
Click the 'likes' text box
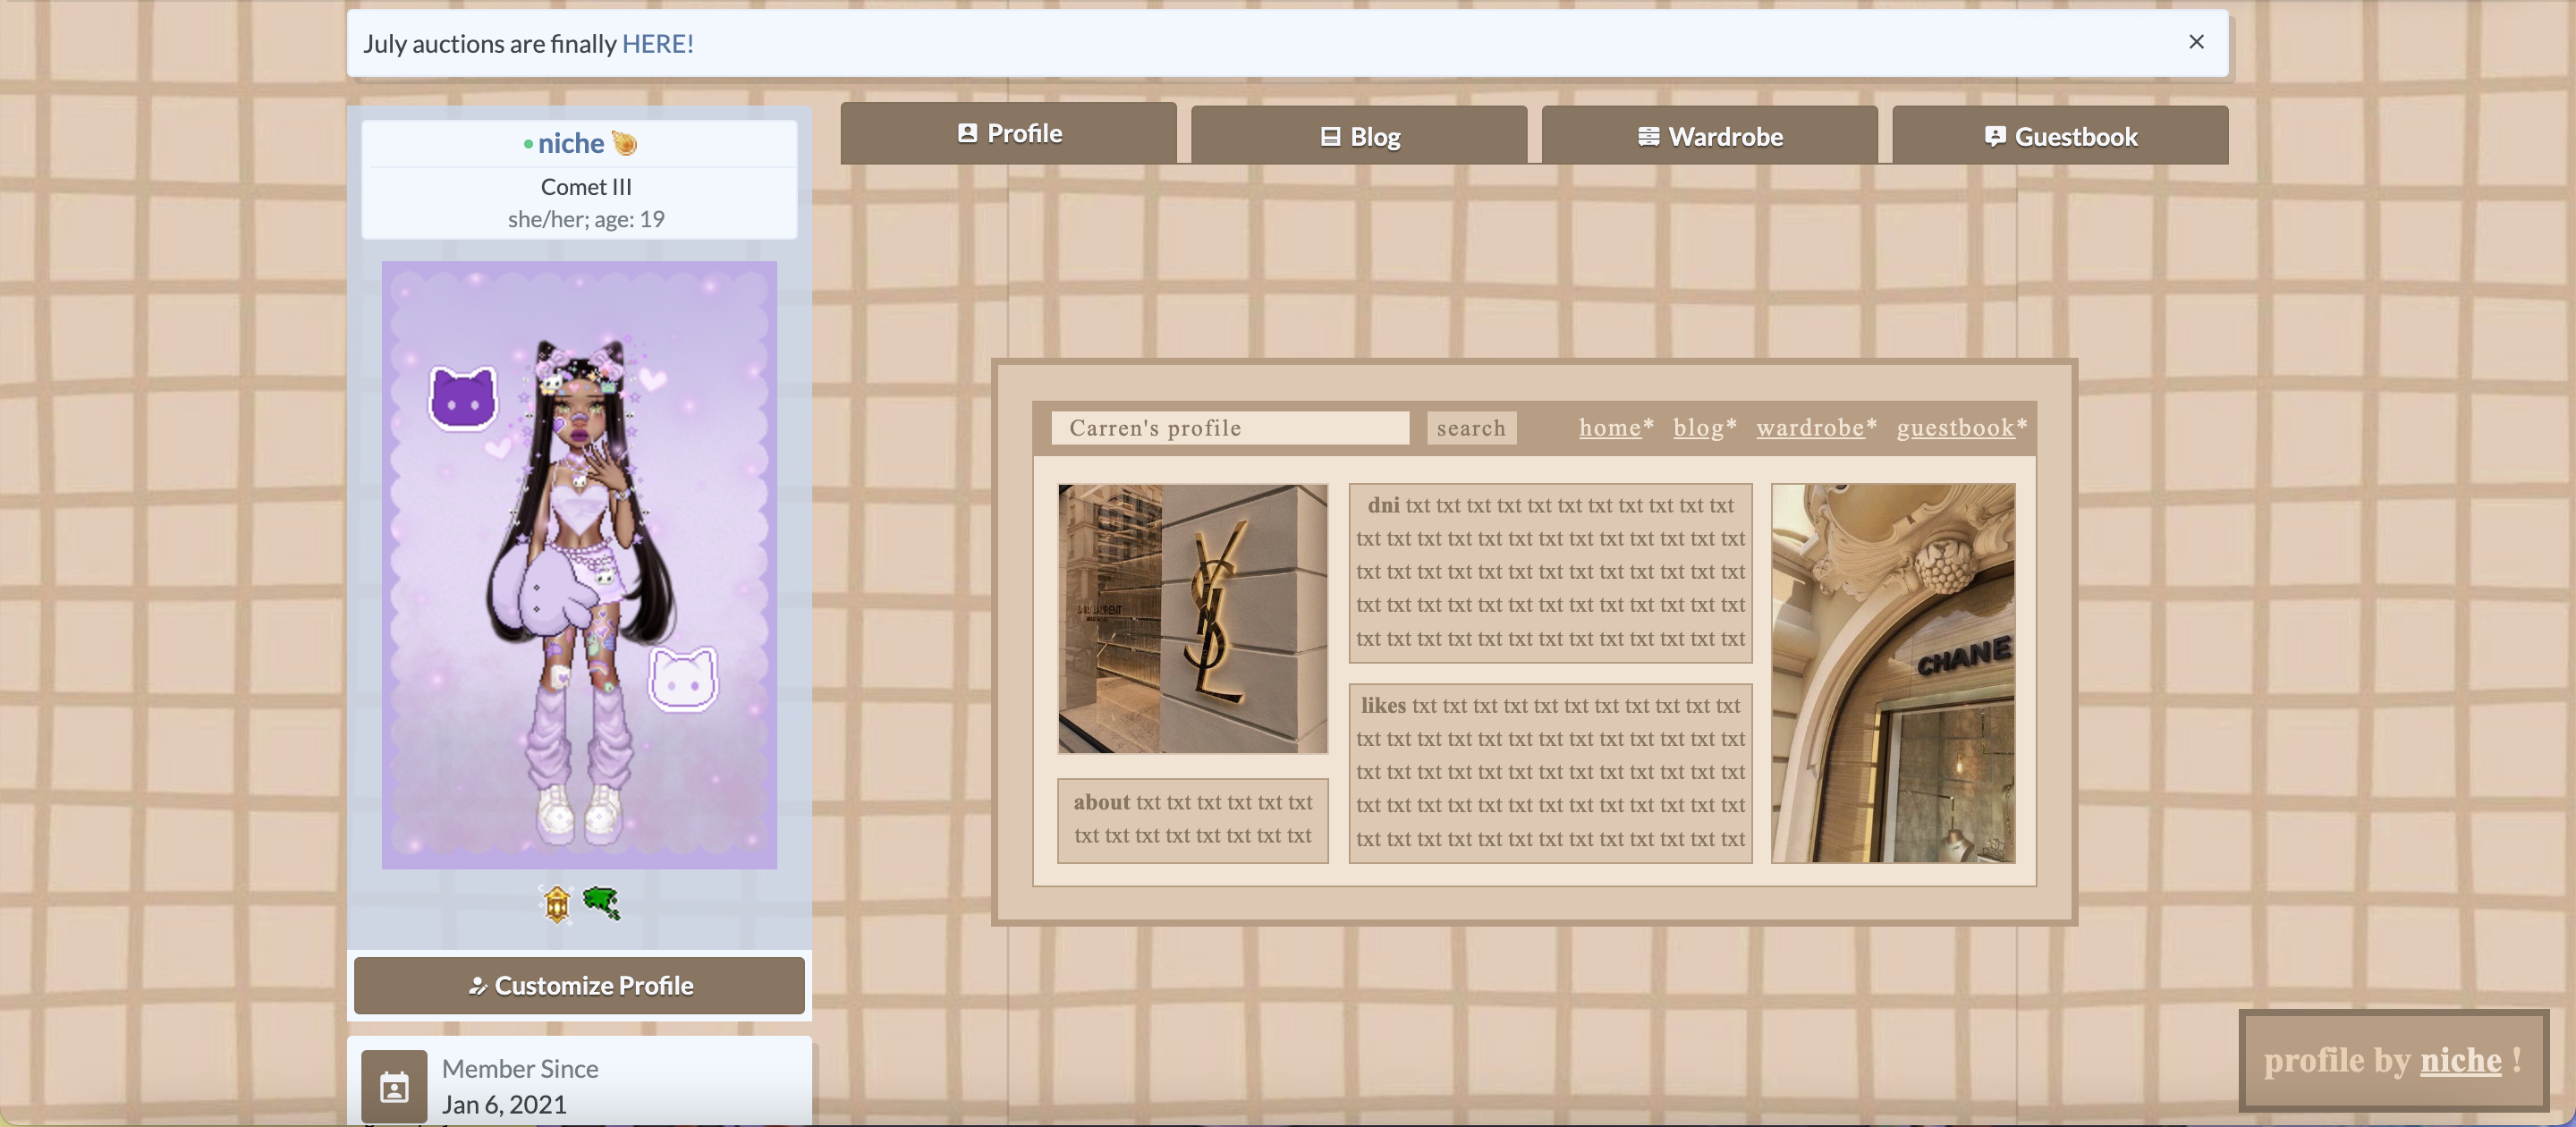1550,773
